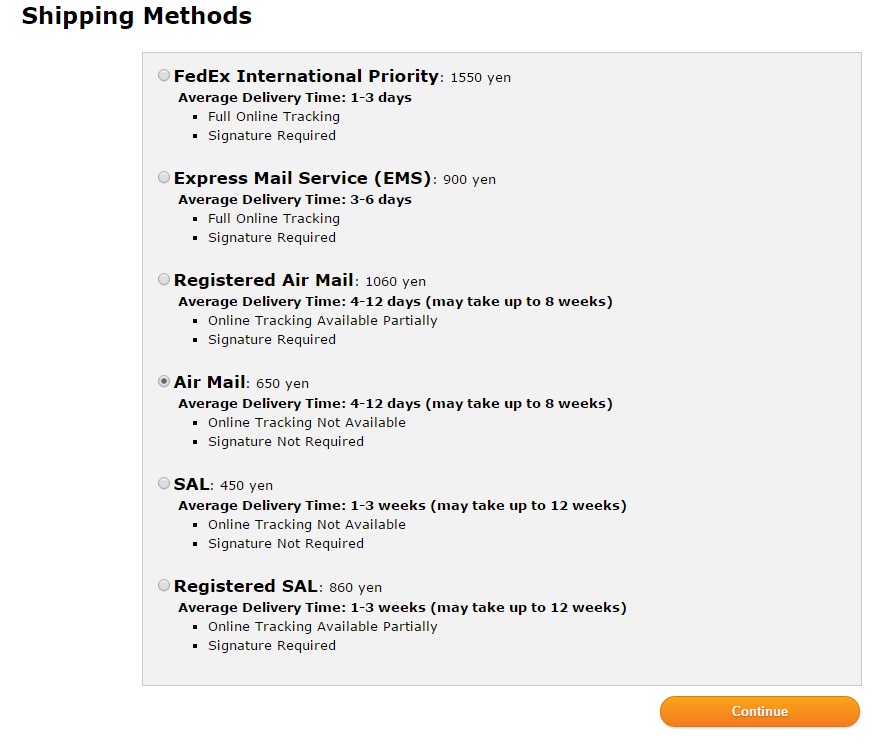This screenshot has width=878, height=745.
Task: Click the 900 yen EMS price
Action: [469, 180]
